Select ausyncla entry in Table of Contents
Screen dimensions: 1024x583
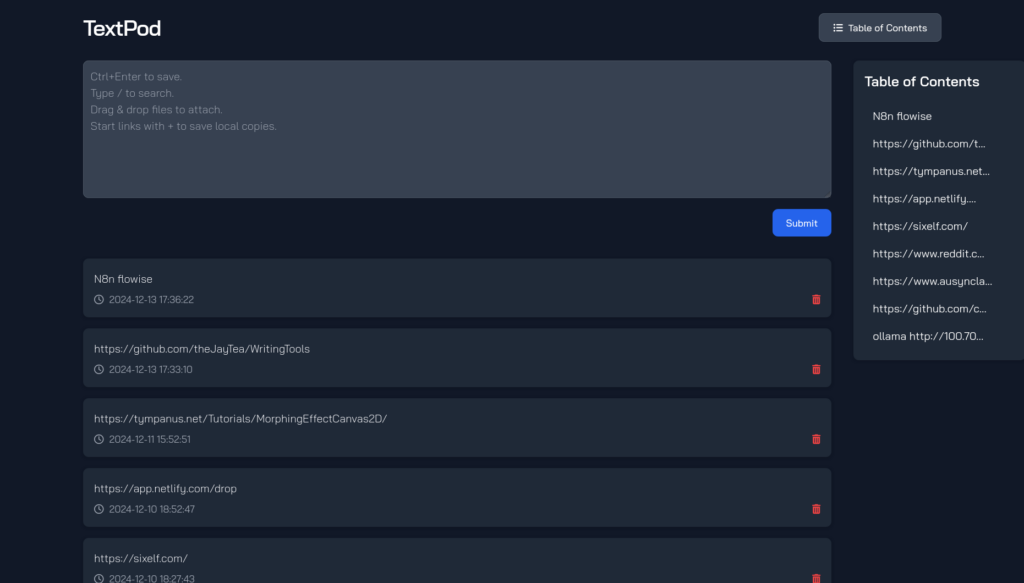(928, 281)
